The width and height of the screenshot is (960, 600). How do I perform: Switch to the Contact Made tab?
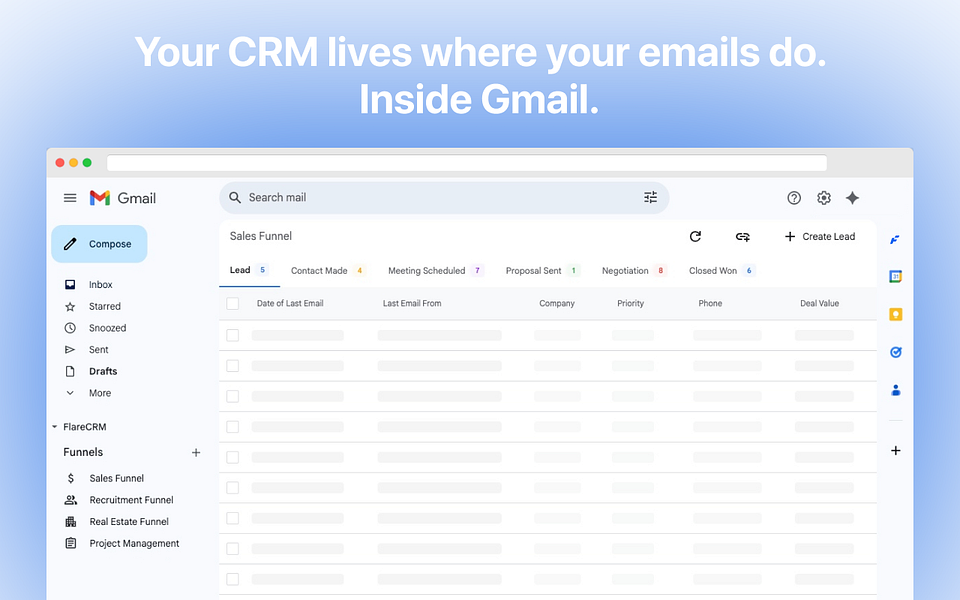[328, 271]
